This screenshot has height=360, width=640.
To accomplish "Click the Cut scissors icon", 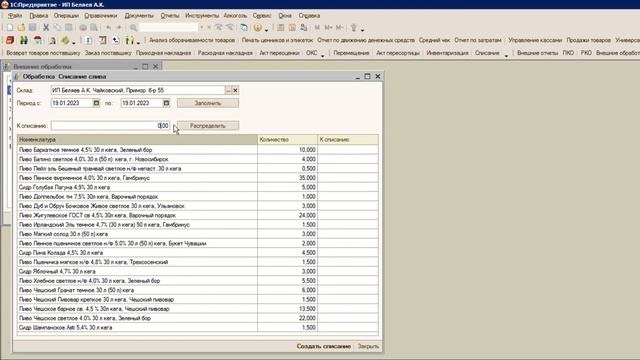I will coord(46,28).
